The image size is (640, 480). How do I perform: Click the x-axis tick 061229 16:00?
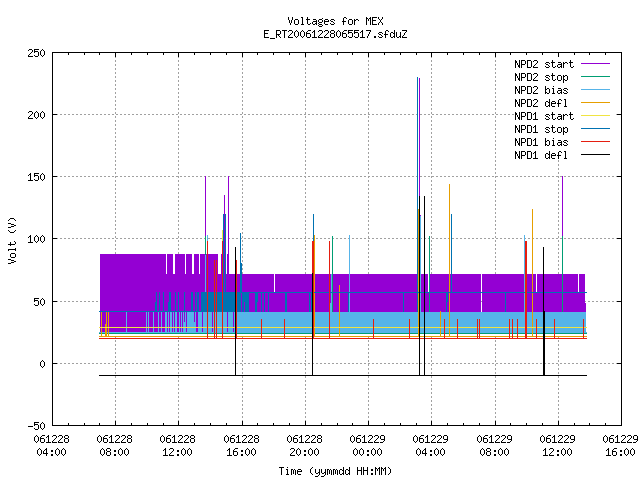(x=620, y=446)
